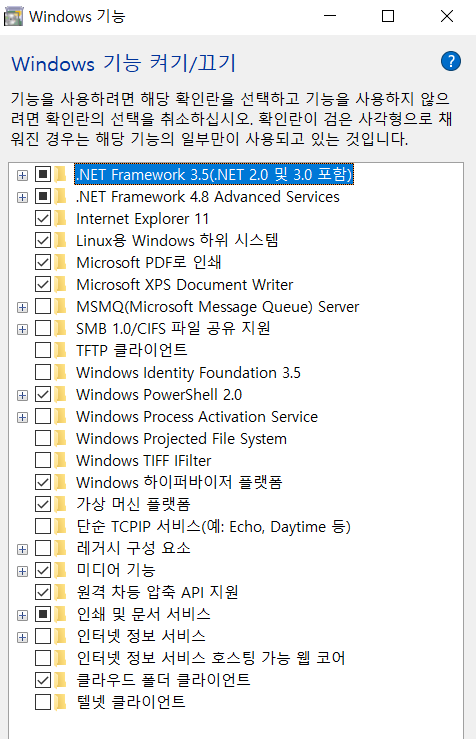
Task: Uncheck Microsoft PDF로 인쇄 checkbox
Action: [x=43, y=263]
